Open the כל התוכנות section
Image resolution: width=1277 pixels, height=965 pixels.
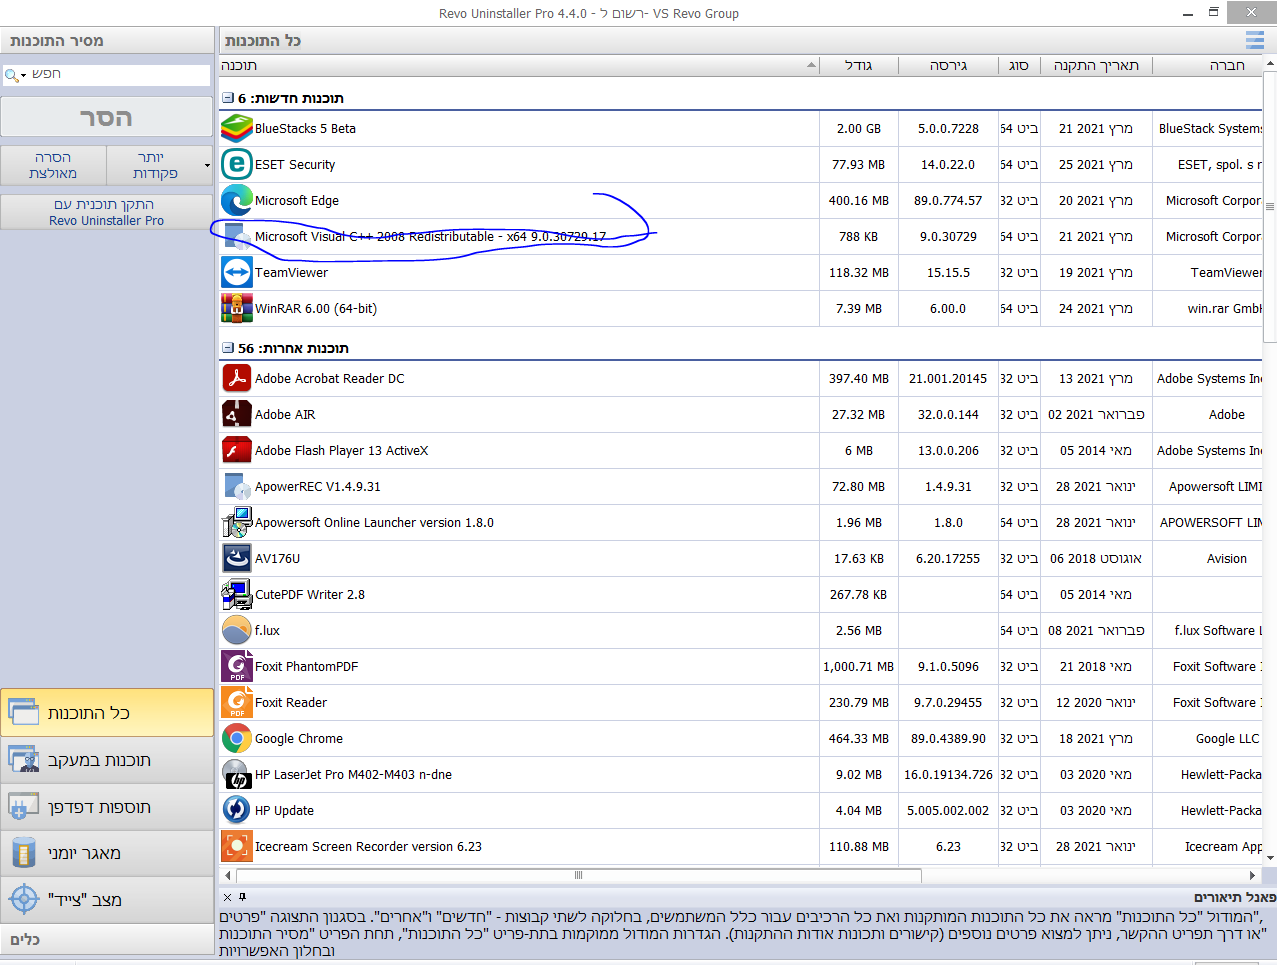tap(107, 713)
